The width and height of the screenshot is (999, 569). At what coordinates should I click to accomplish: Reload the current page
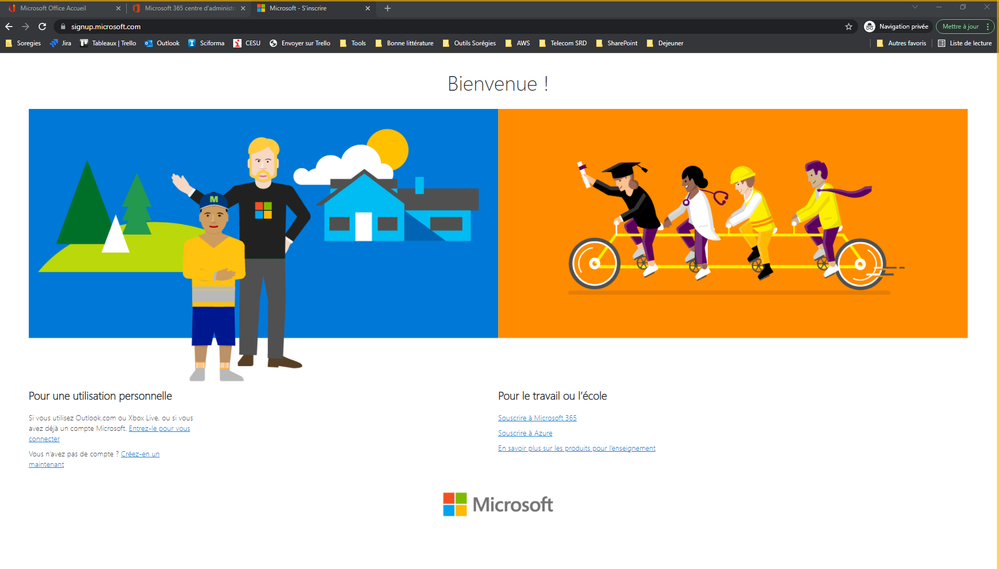tap(42, 27)
